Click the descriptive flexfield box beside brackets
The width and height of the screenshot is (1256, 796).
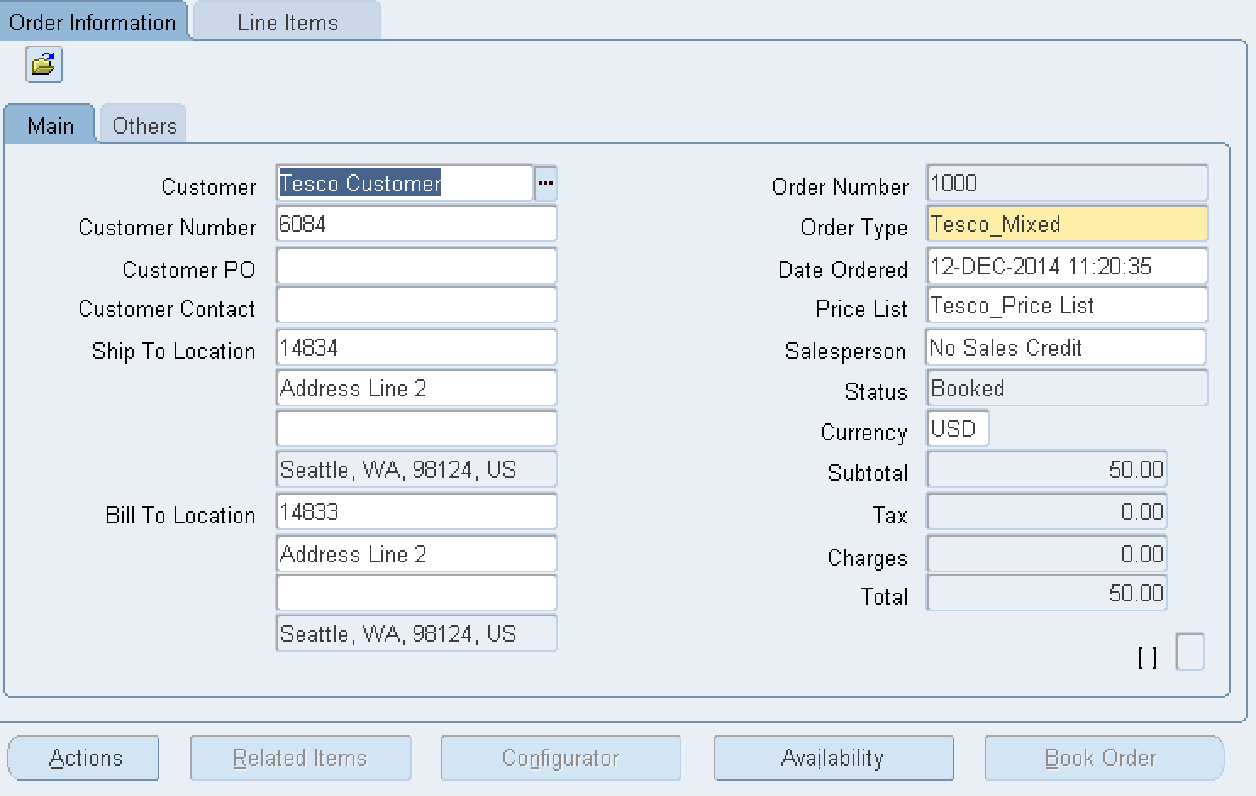point(1190,652)
